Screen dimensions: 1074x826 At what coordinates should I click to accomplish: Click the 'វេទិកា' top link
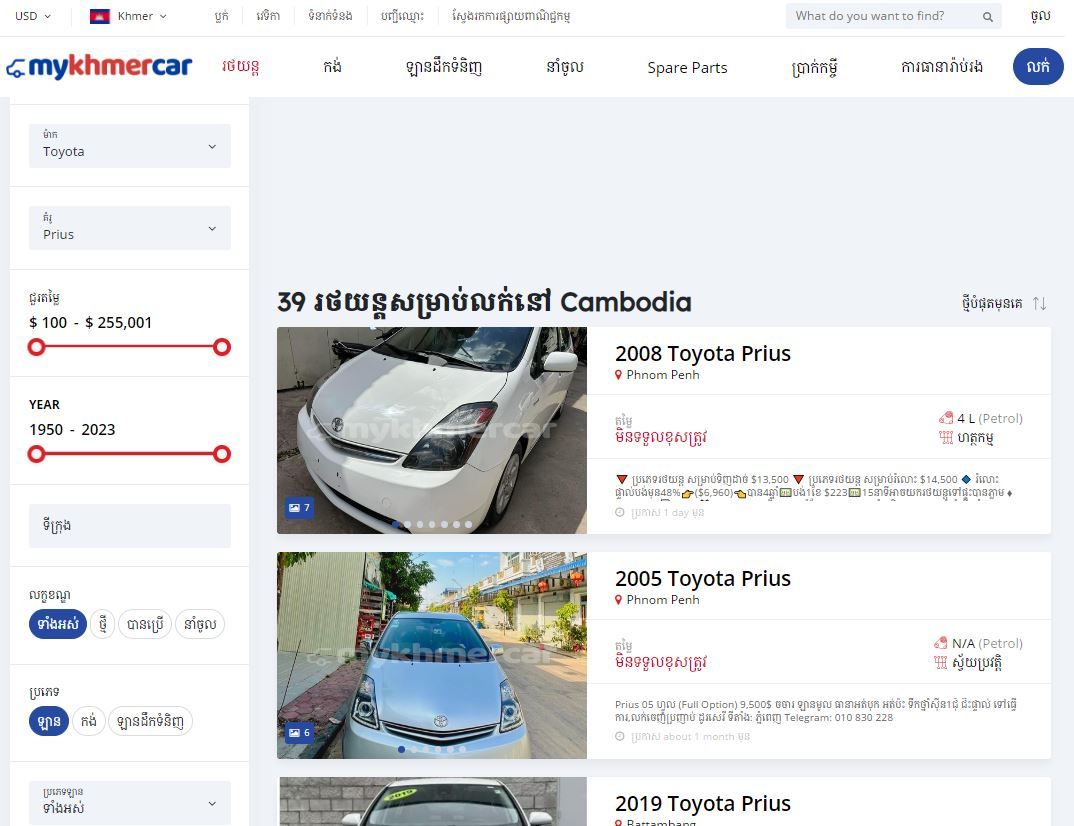pyautogui.click(x=268, y=16)
